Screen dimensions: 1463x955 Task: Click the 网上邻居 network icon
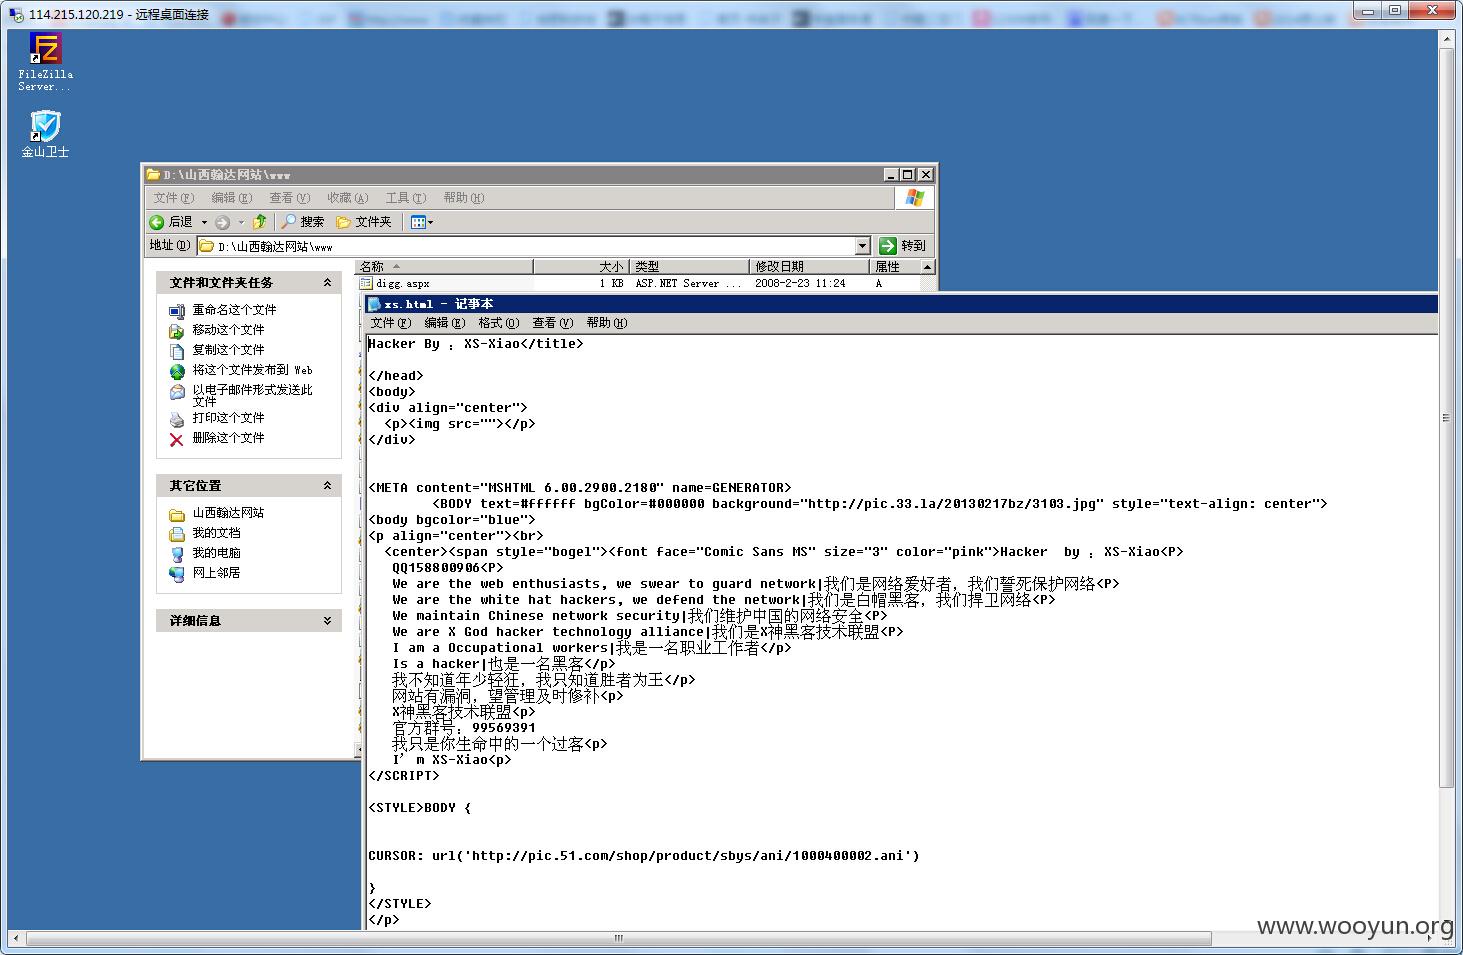177,574
